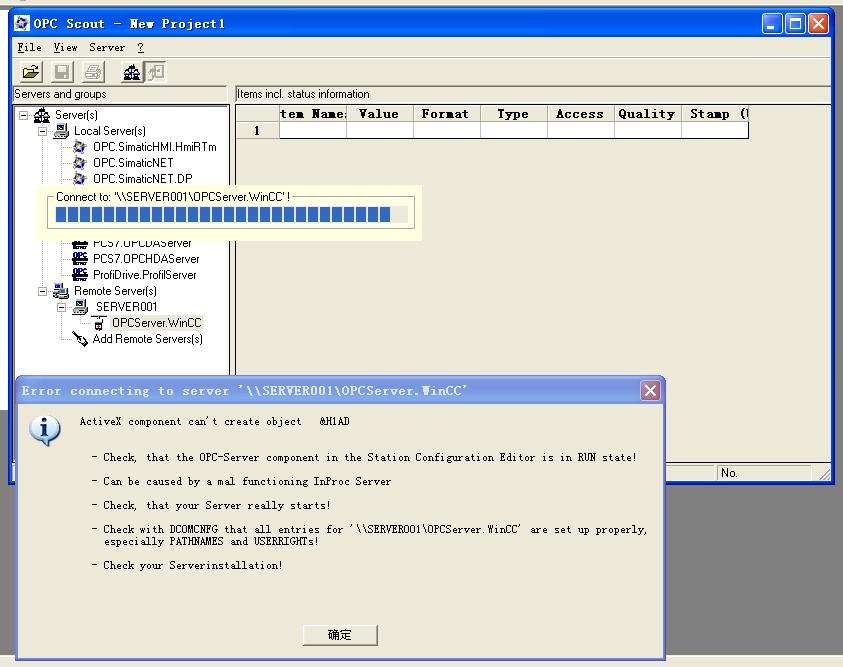
Task: Click "Servers and groups" panel label
Action: (x=60, y=94)
